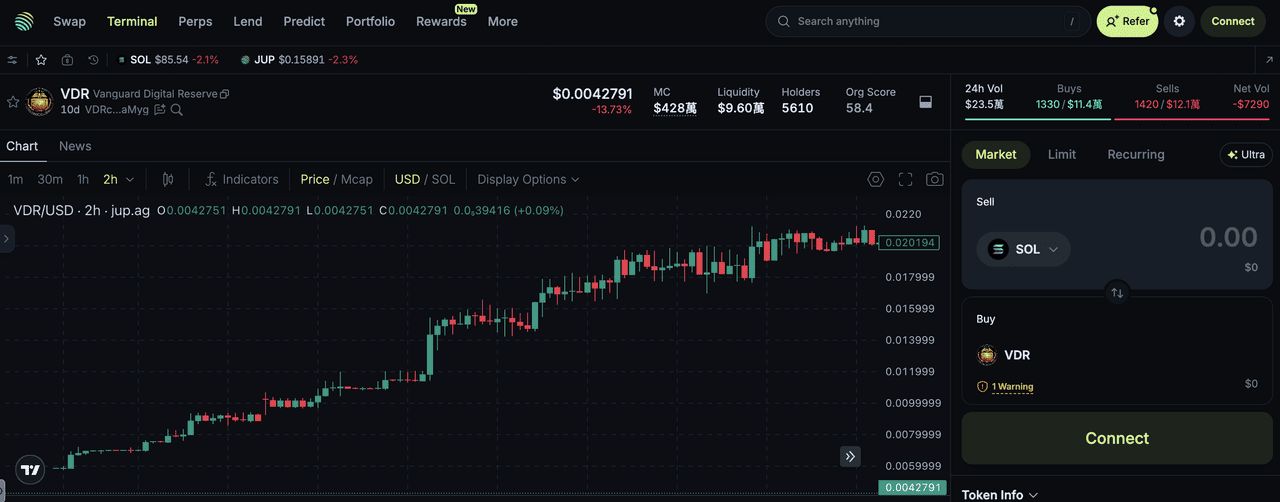Focus the Search anything field

928,21
